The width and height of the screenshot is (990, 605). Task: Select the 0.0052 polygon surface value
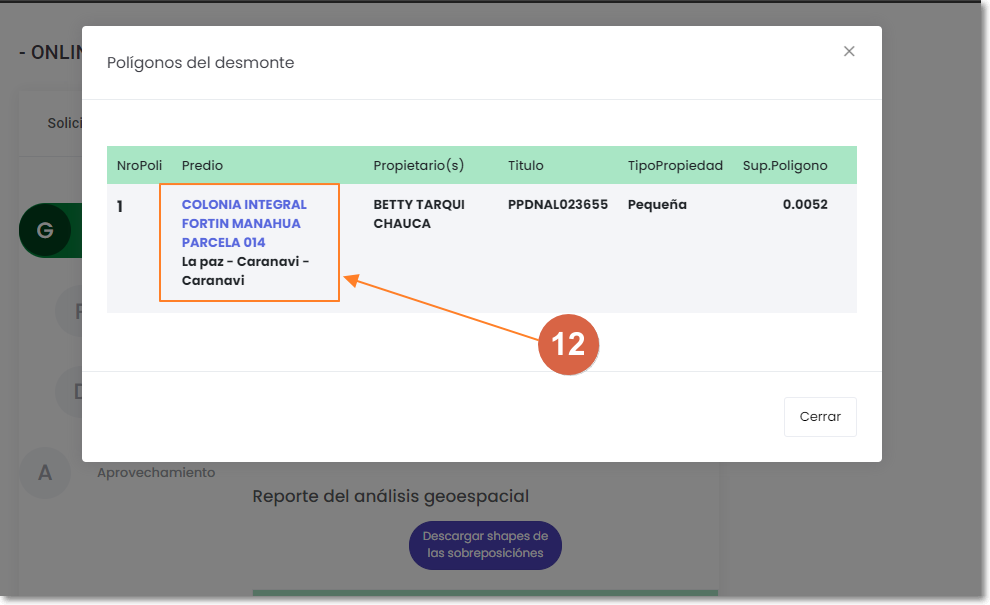[805, 204]
